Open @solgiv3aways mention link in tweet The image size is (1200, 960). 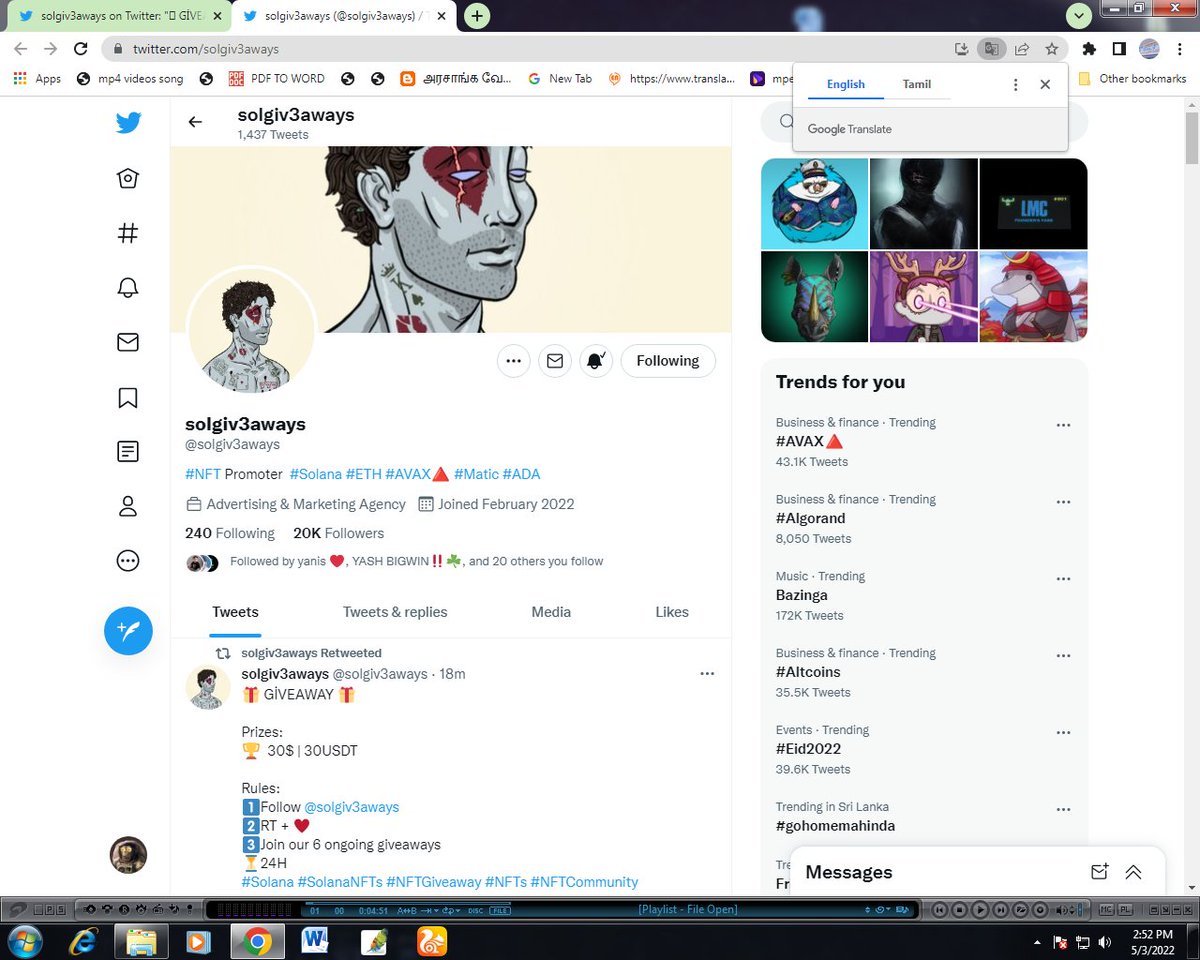point(352,807)
